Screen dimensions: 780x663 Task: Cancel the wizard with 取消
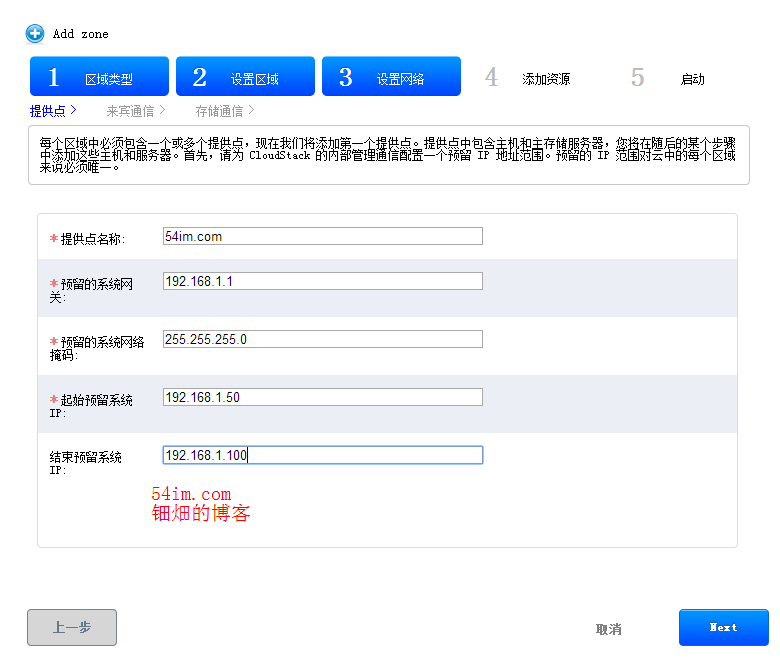pyautogui.click(x=608, y=629)
